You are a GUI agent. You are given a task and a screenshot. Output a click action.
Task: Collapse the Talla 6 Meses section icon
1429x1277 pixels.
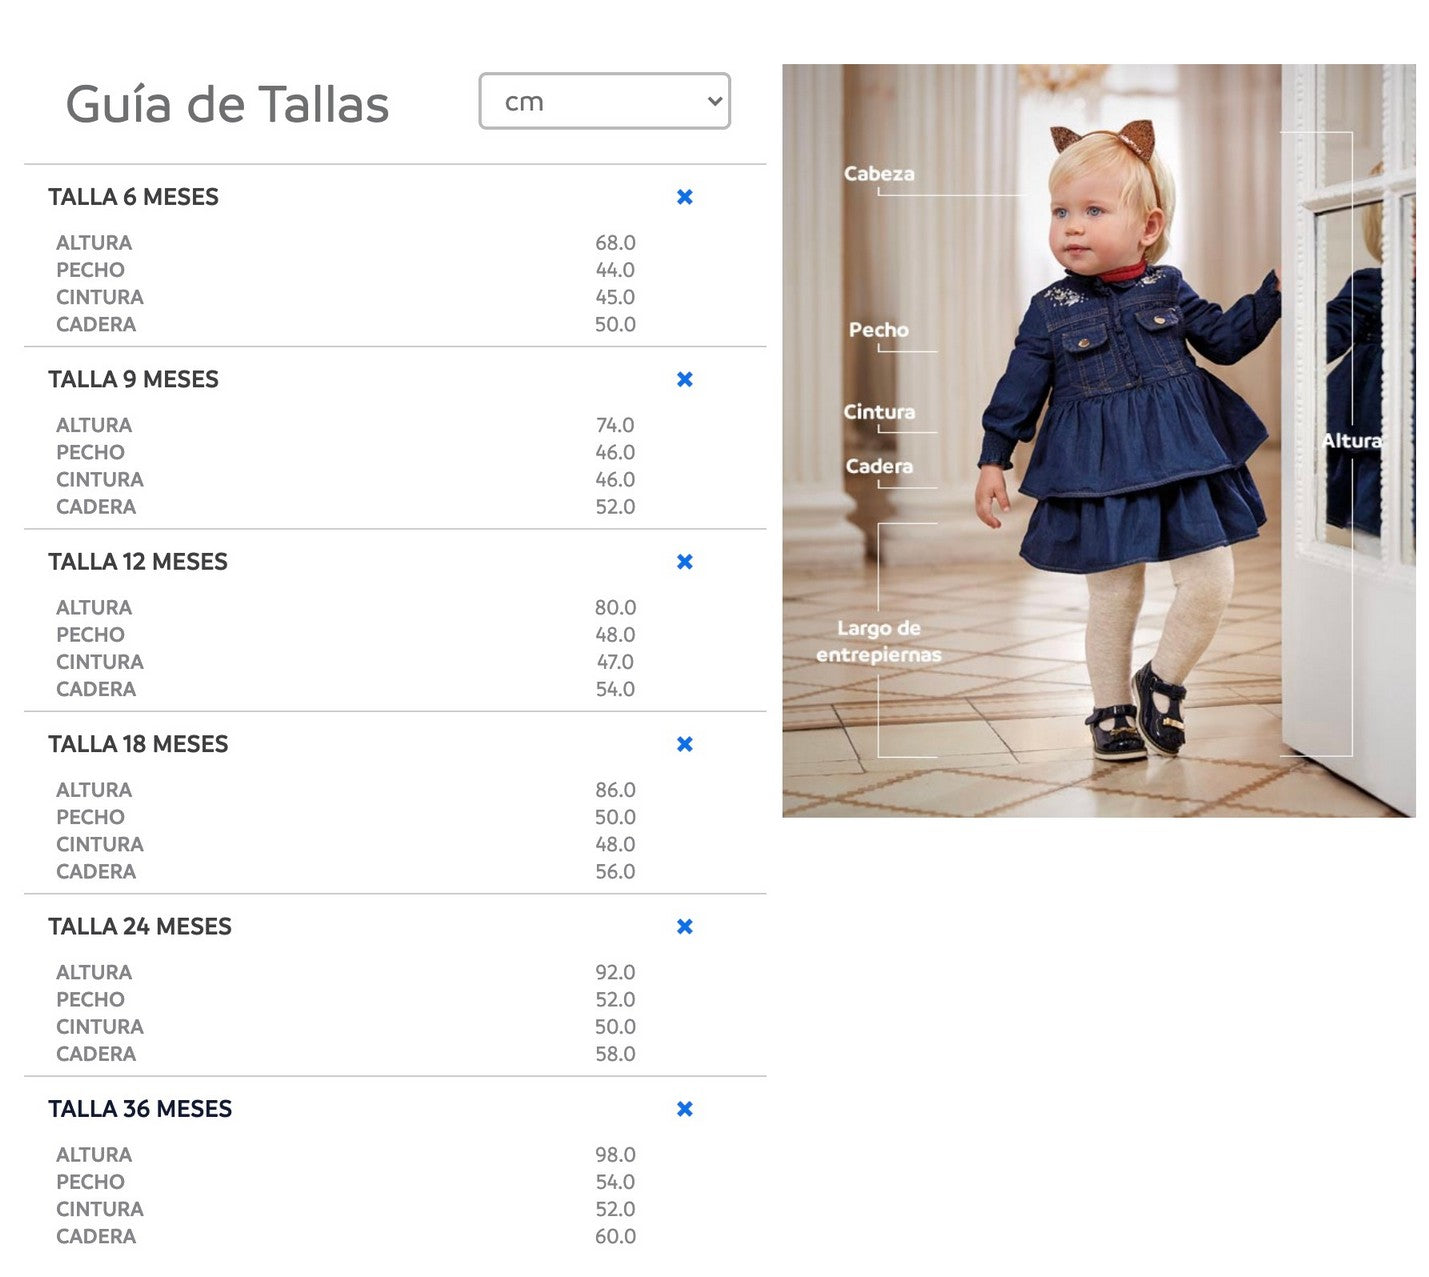pos(685,197)
